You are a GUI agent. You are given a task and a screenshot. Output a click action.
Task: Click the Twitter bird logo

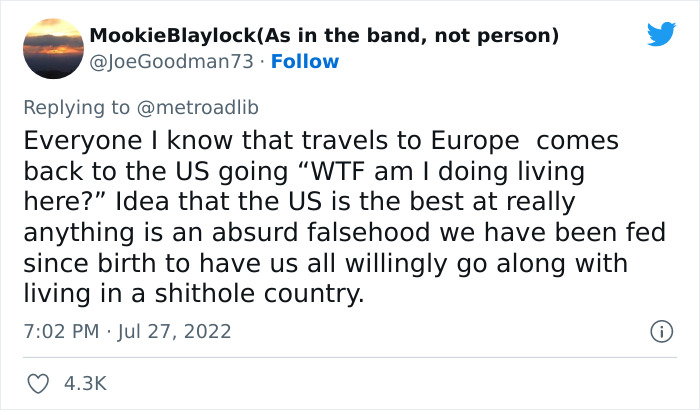[x=661, y=35]
